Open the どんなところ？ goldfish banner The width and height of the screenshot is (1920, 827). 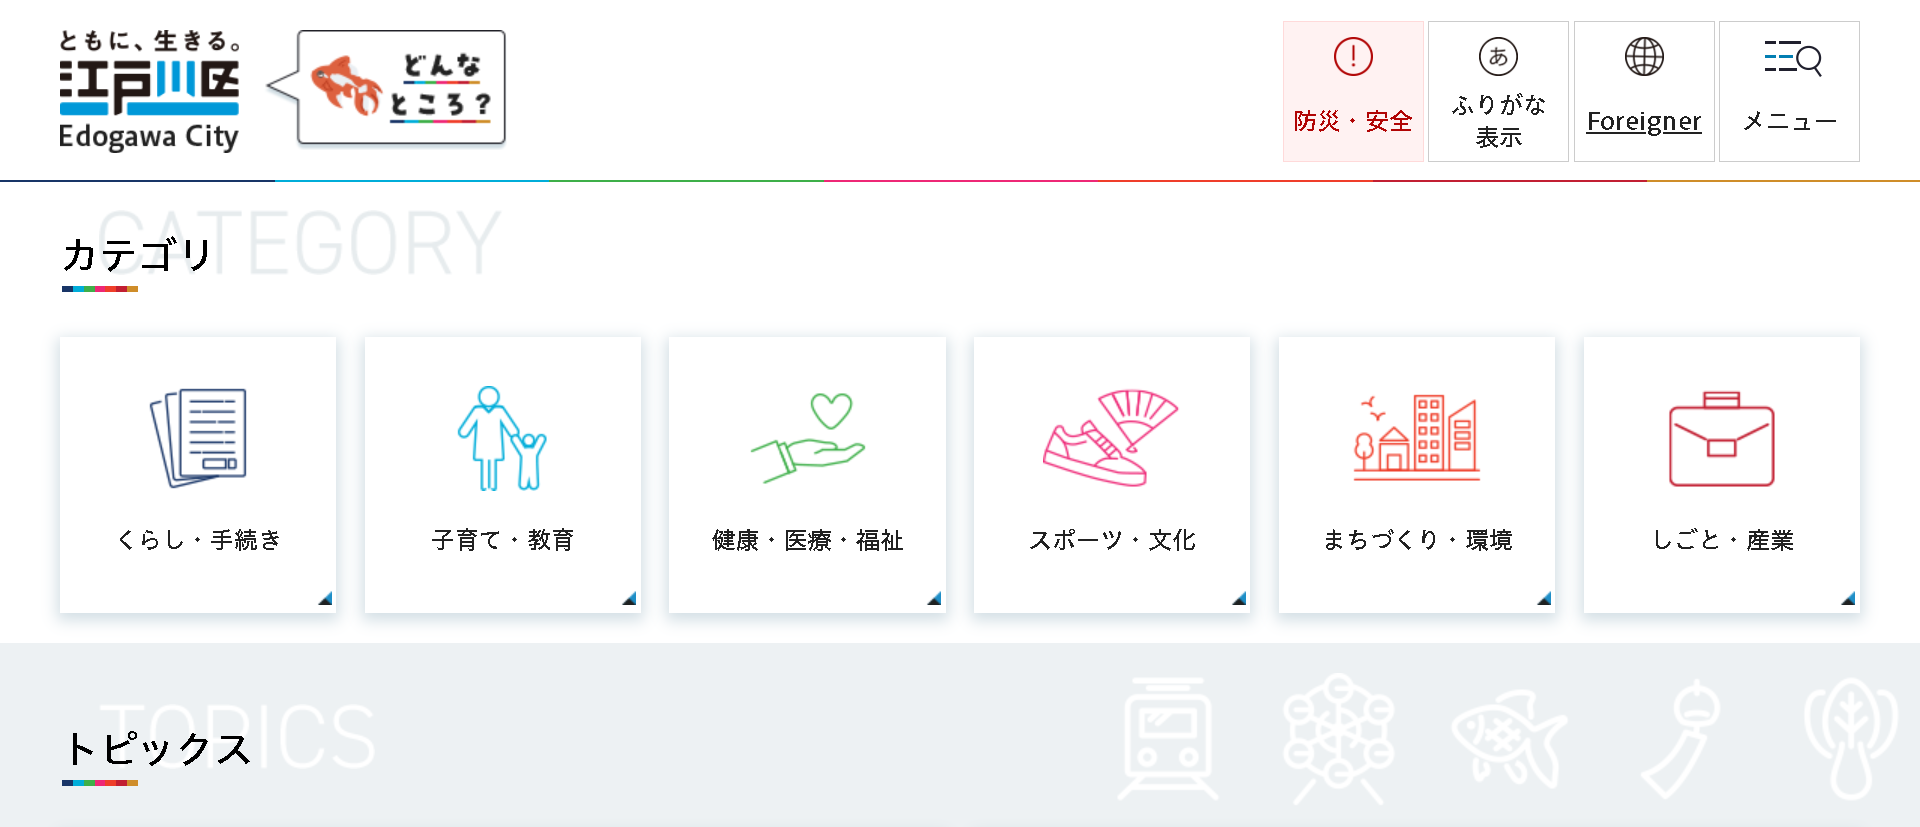(400, 88)
